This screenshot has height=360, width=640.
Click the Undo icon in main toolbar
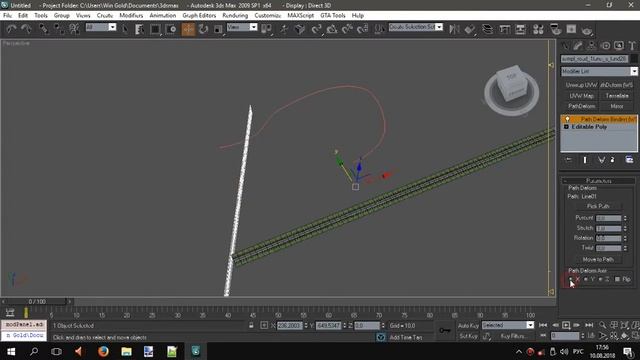[11, 29]
